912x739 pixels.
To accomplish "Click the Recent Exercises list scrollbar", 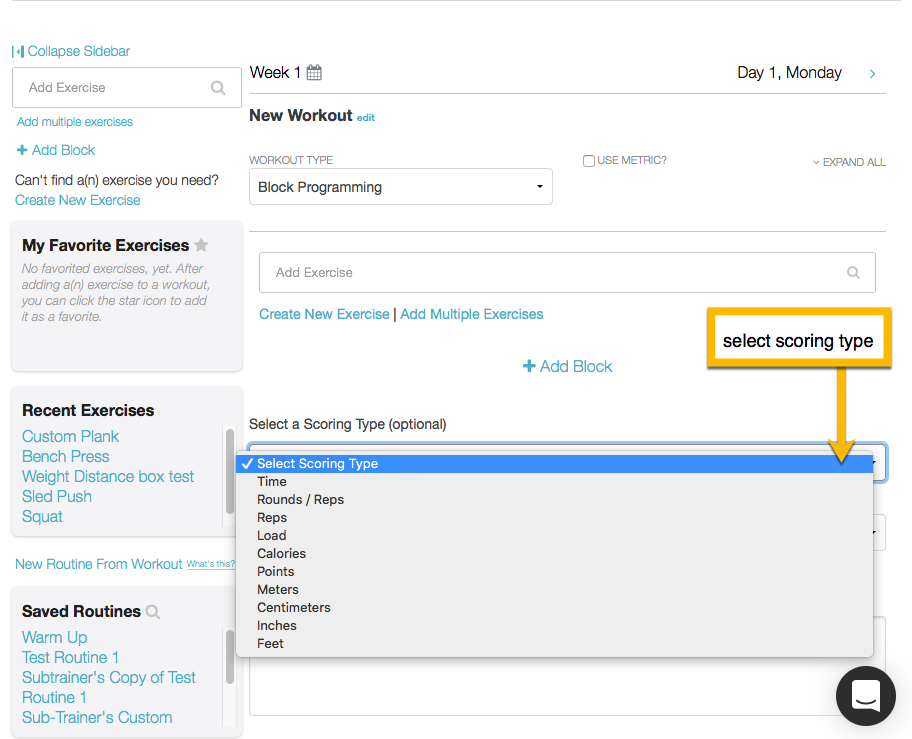I will 230,470.
